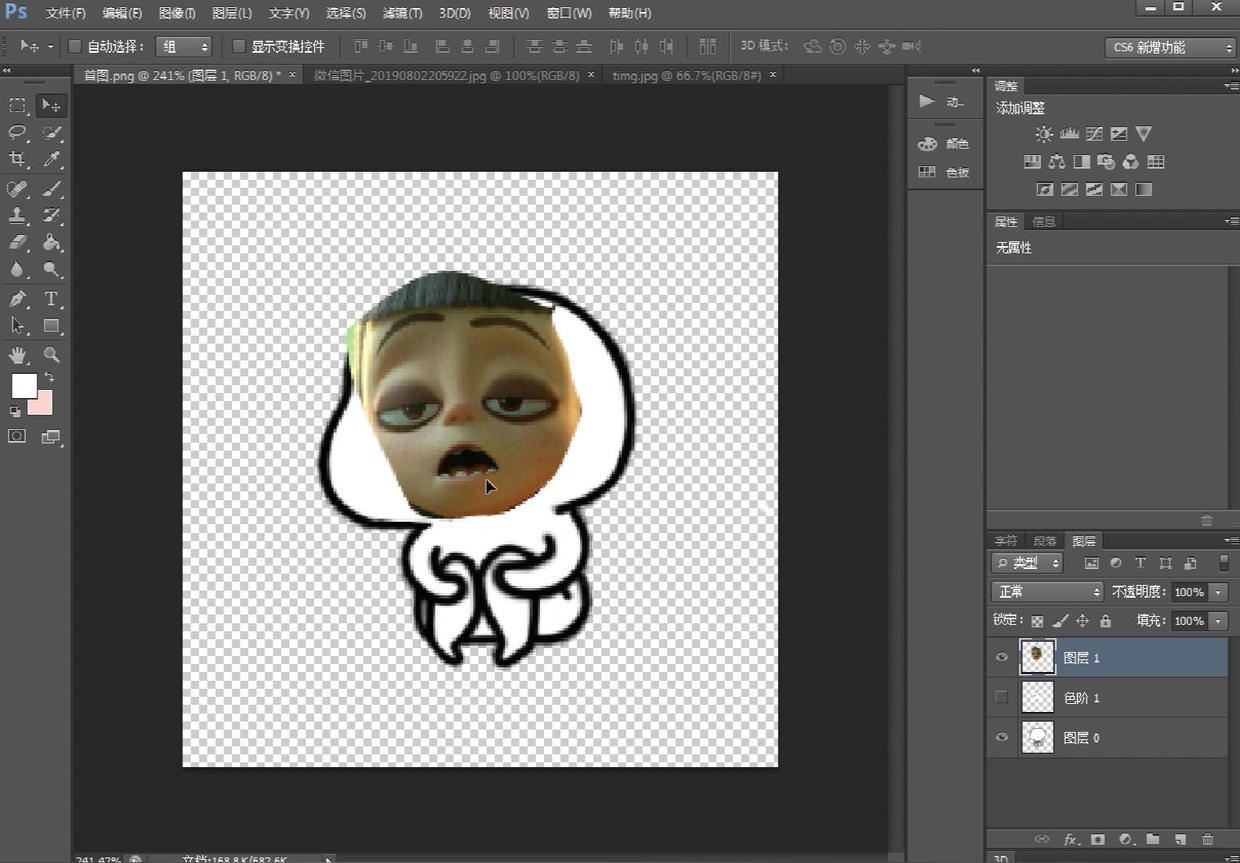This screenshot has height=863, width=1240.
Task: Add Brightness/Contrast adjustment
Action: (1044, 134)
